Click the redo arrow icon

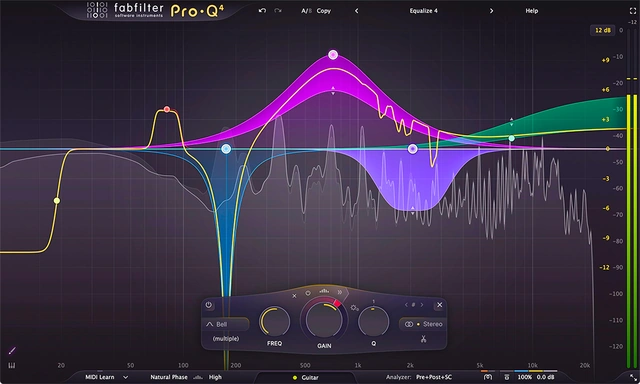(278, 11)
